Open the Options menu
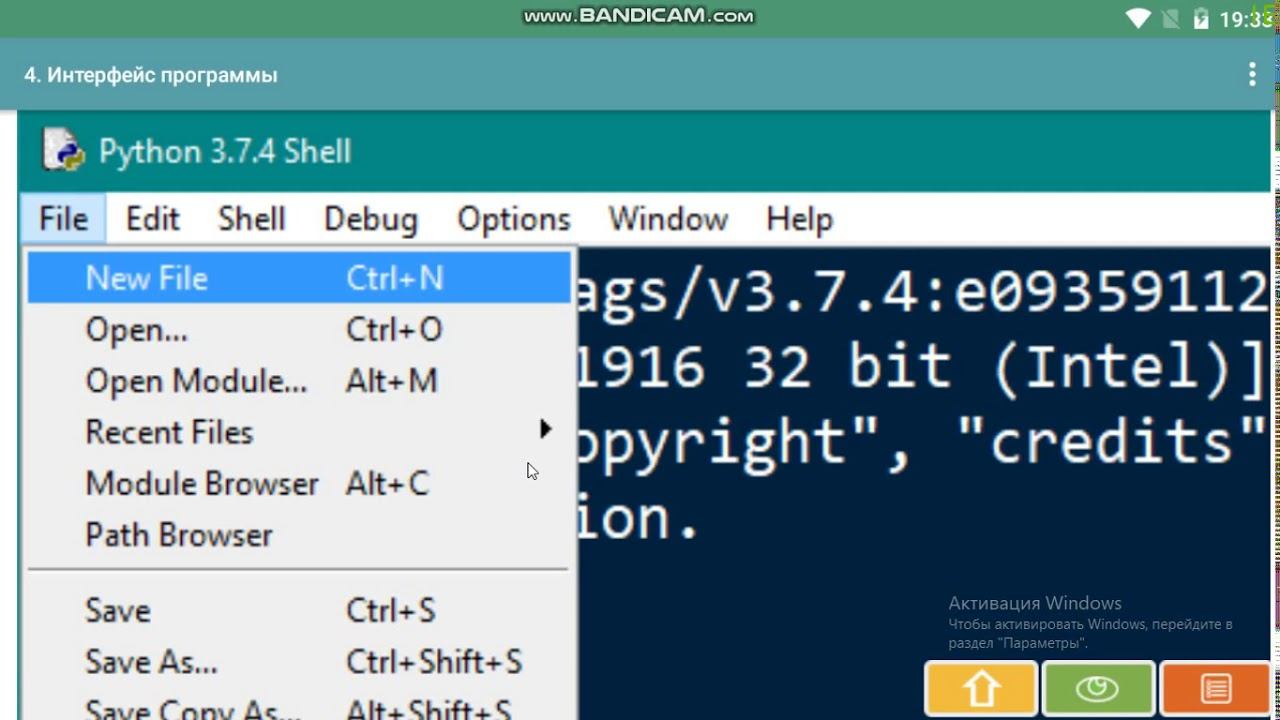The width and height of the screenshot is (1280, 720). (x=513, y=219)
